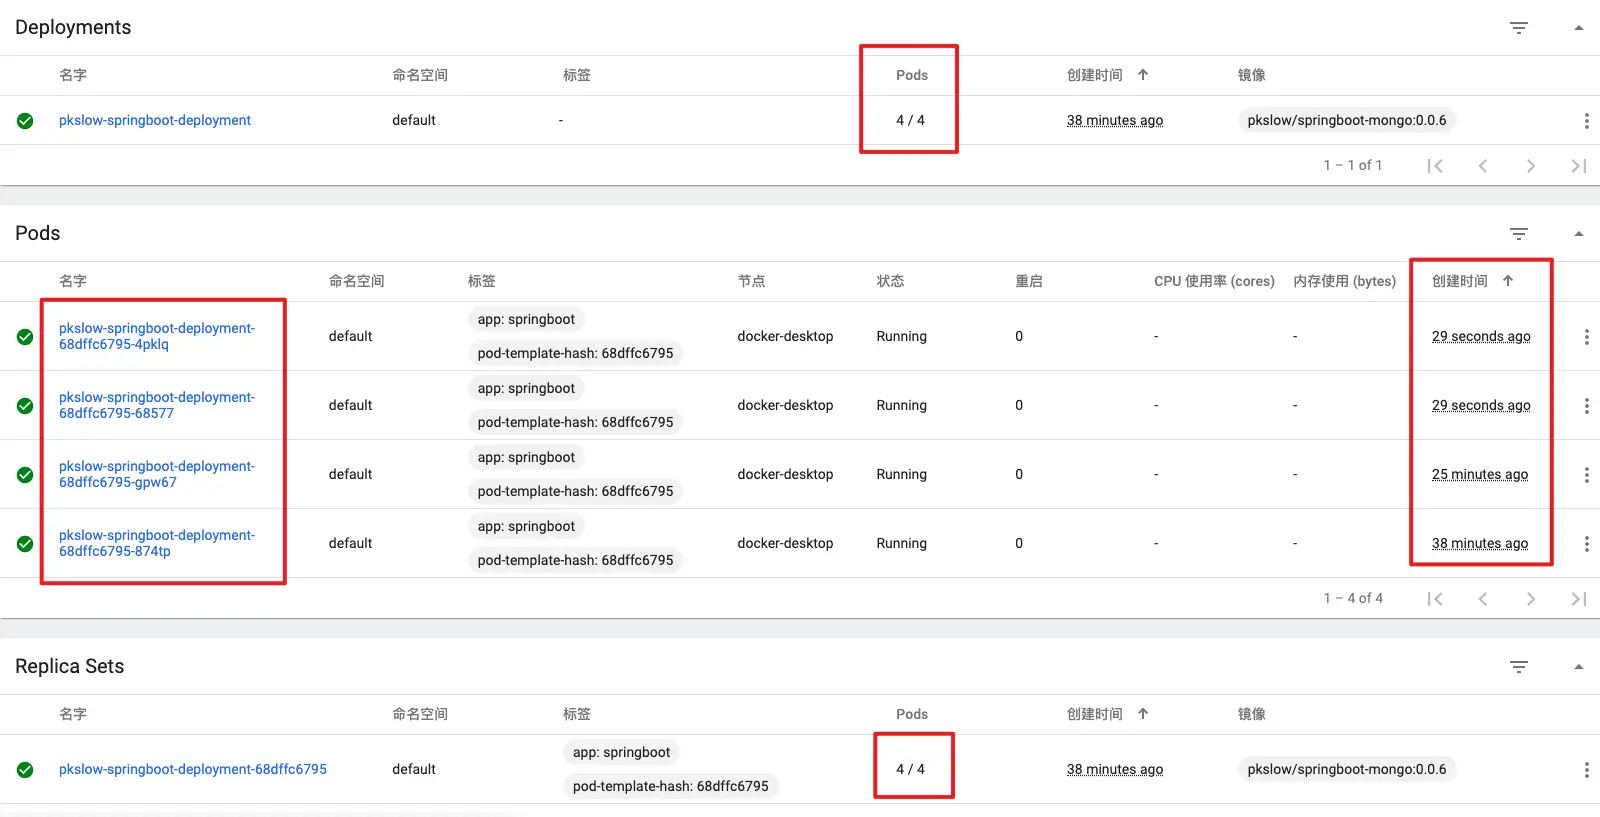Go to last page in Pods pagination
Viewport: 1600px width, 817px height.
tap(1579, 599)
